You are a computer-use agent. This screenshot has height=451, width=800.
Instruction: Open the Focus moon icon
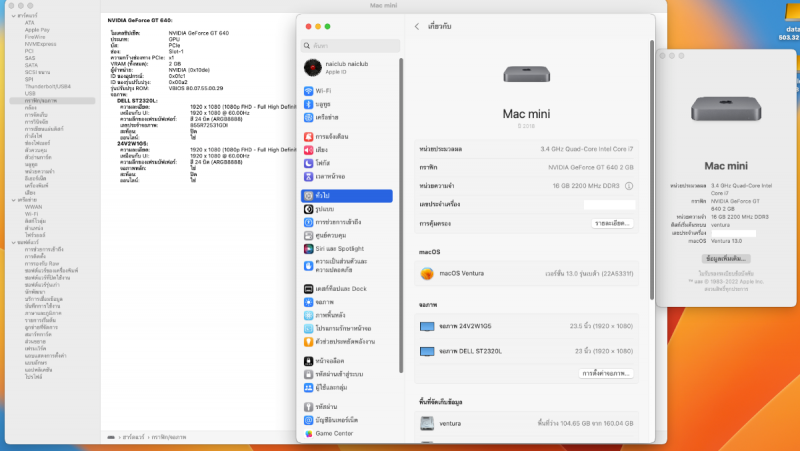click(x=308, y=163)
